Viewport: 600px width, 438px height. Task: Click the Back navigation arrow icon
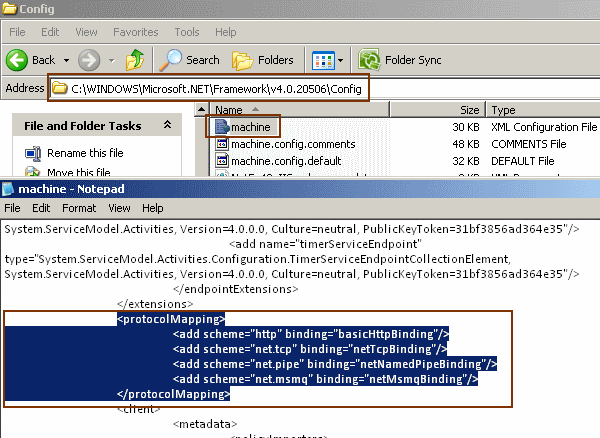[x=18, y=60]
